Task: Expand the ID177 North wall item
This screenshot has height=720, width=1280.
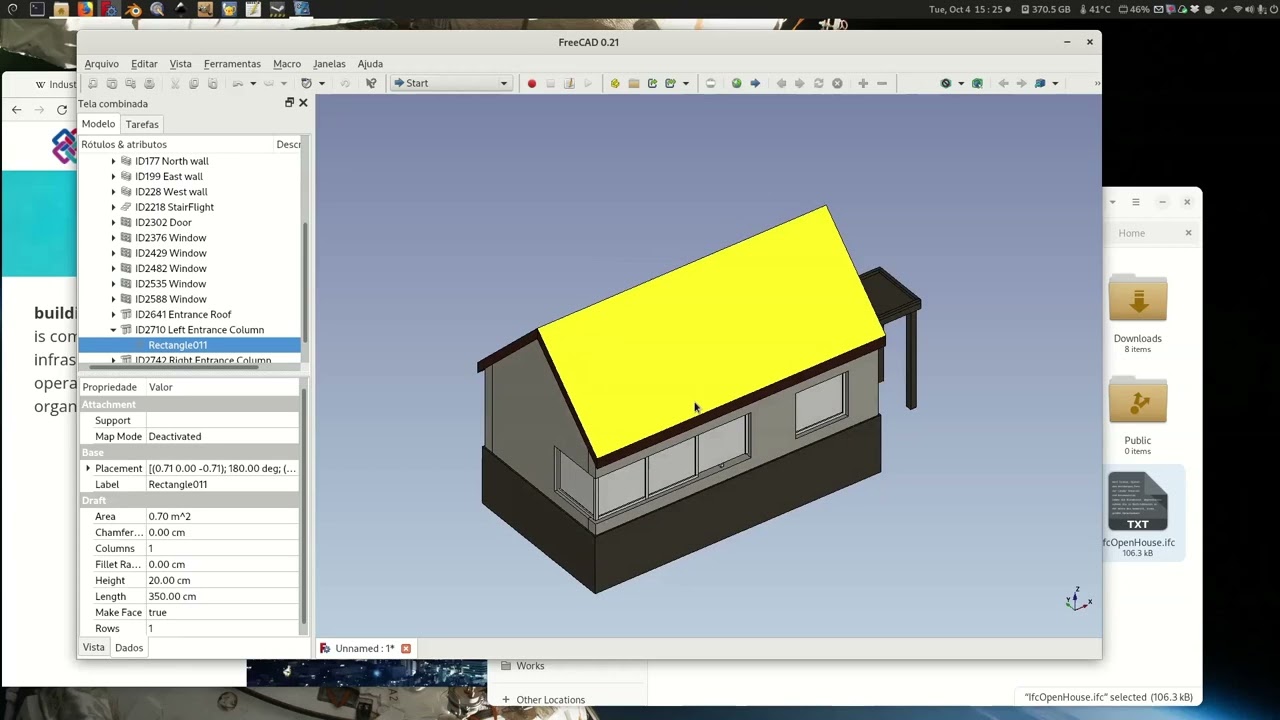Action: pyautogui.click(x=113, y=161)
